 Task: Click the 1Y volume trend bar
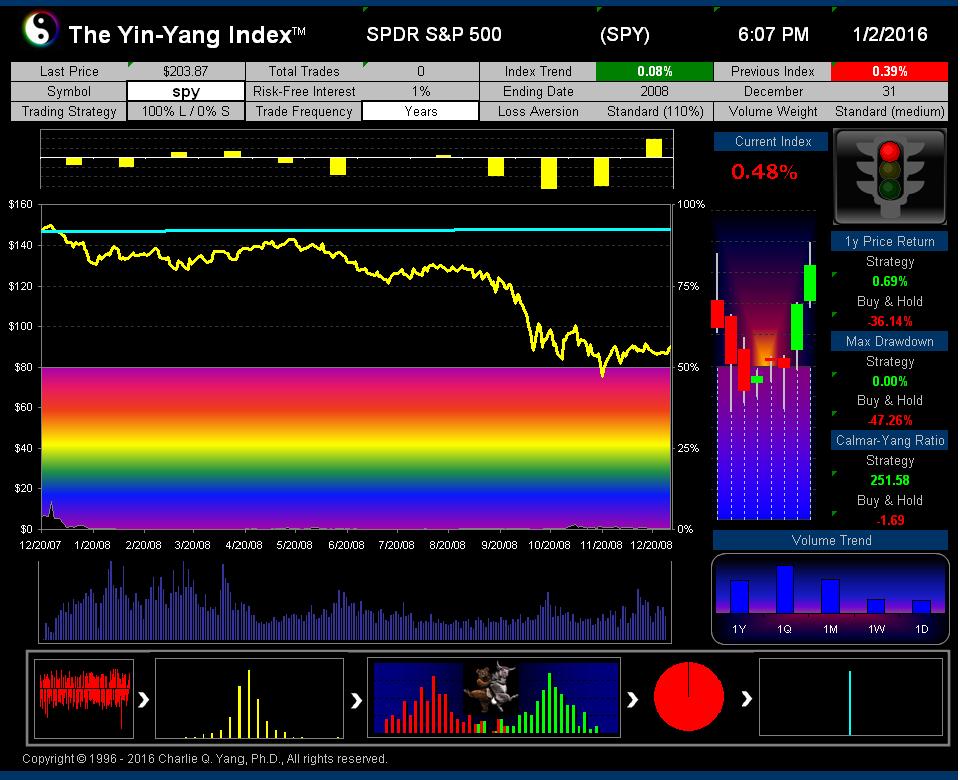click(x=740, y=596)
